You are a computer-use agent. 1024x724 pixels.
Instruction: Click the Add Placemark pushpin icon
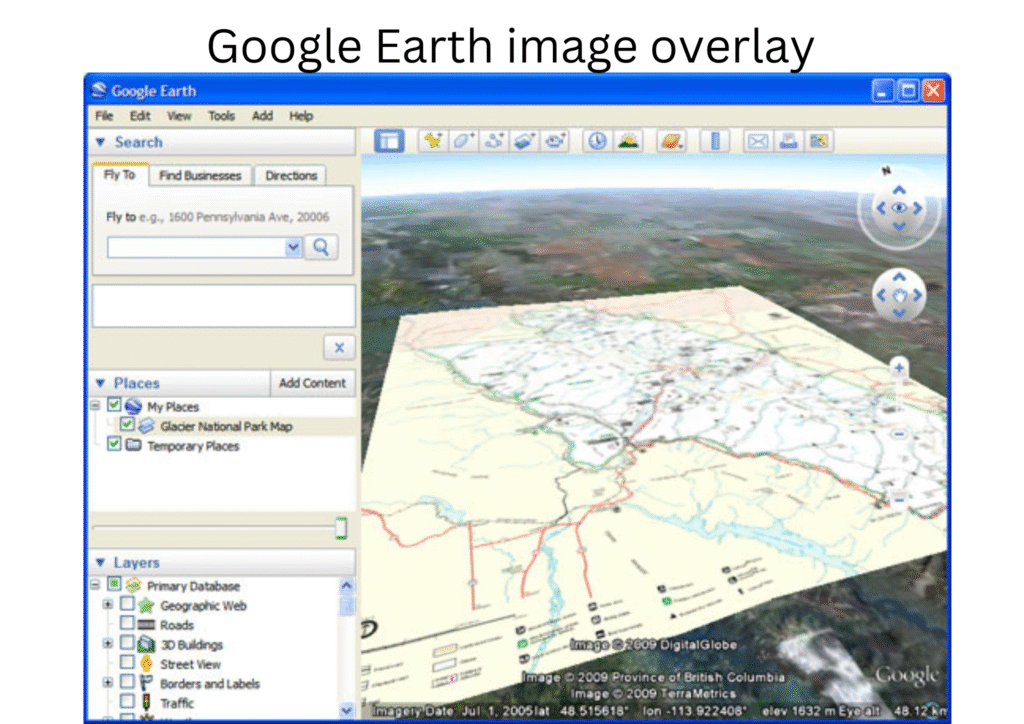point(432,141)
